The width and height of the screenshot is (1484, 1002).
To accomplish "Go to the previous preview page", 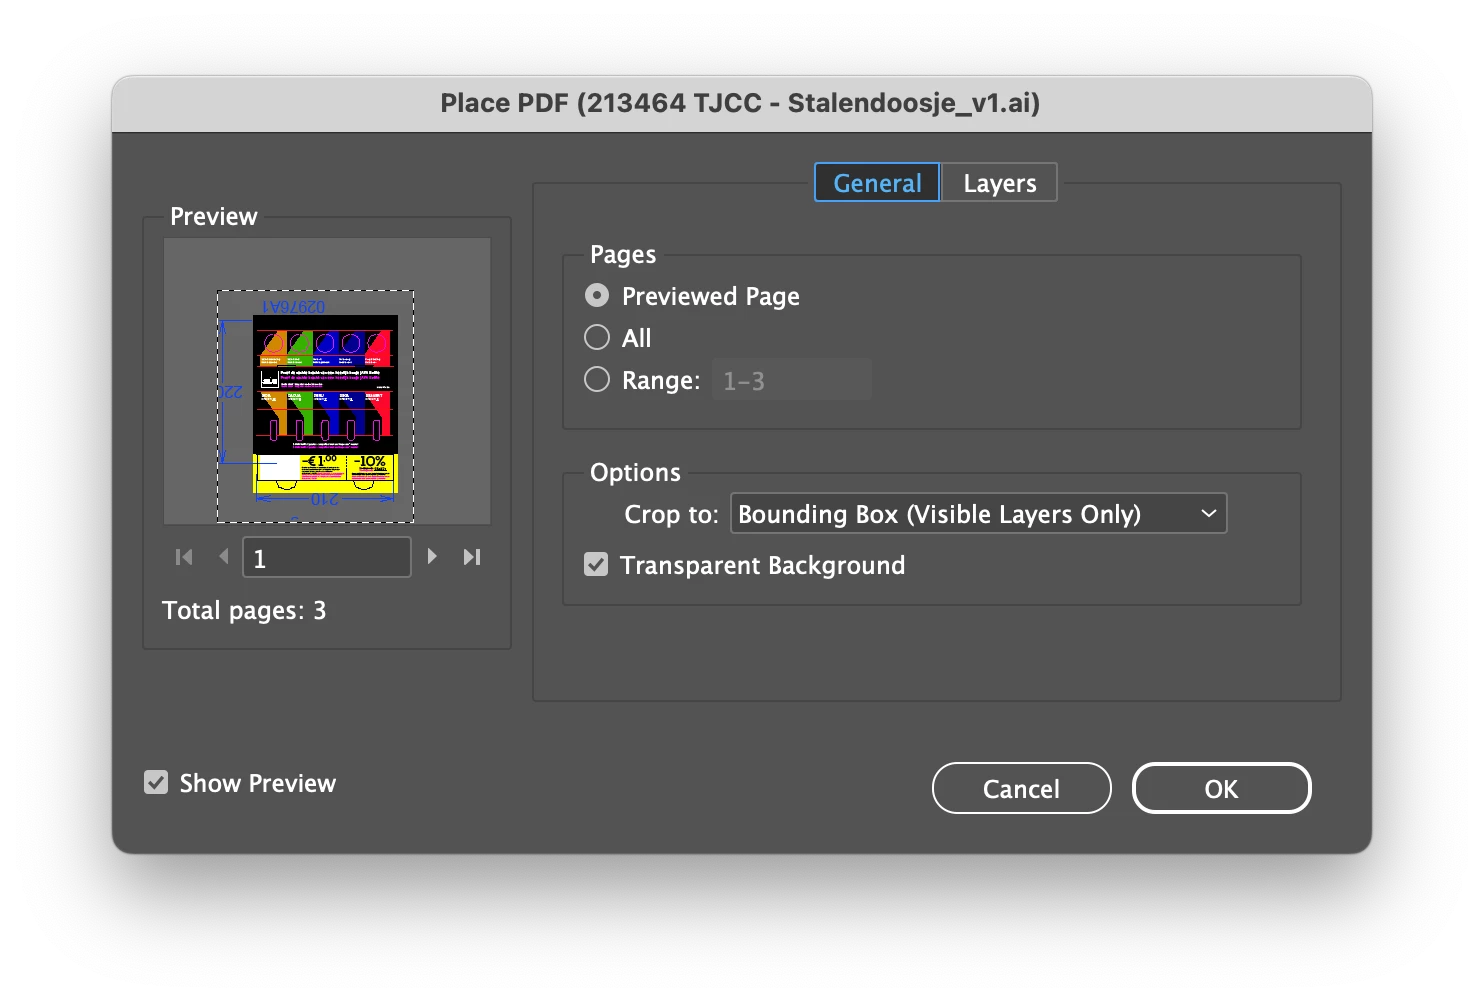I will click(x=224, y=556).
